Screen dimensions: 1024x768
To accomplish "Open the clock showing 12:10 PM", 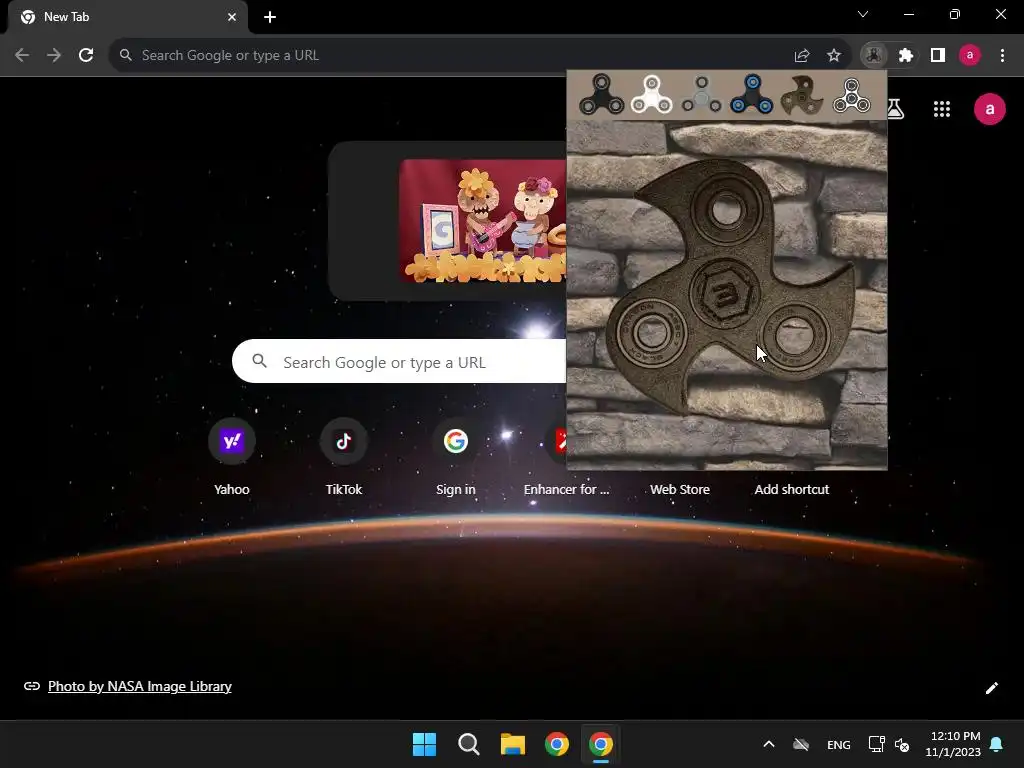I will [x=954, y=744].
